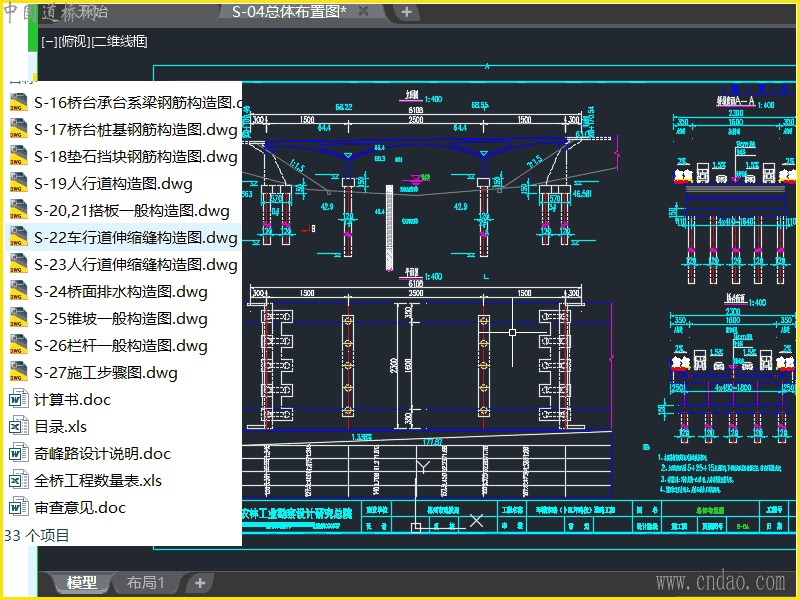800x600 pixels.
Task: Open the 目录.xls spreadsheet
Action: point(60,427)
